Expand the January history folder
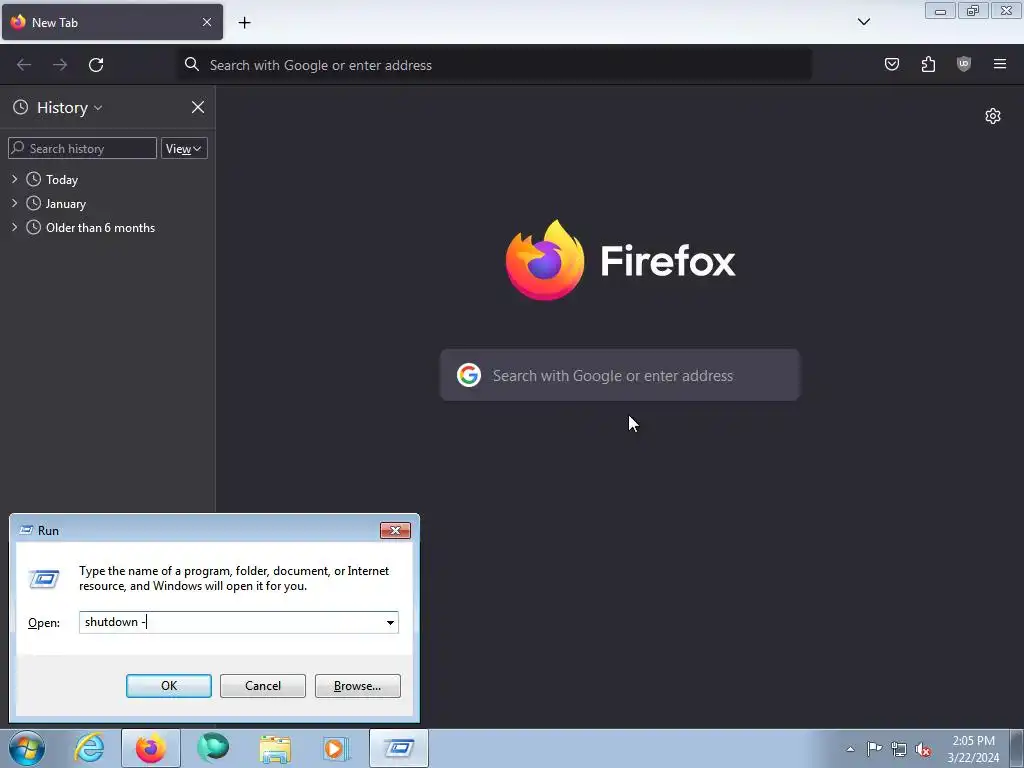This screenshot has width=1024, height=768. click(x=14, y=203)
